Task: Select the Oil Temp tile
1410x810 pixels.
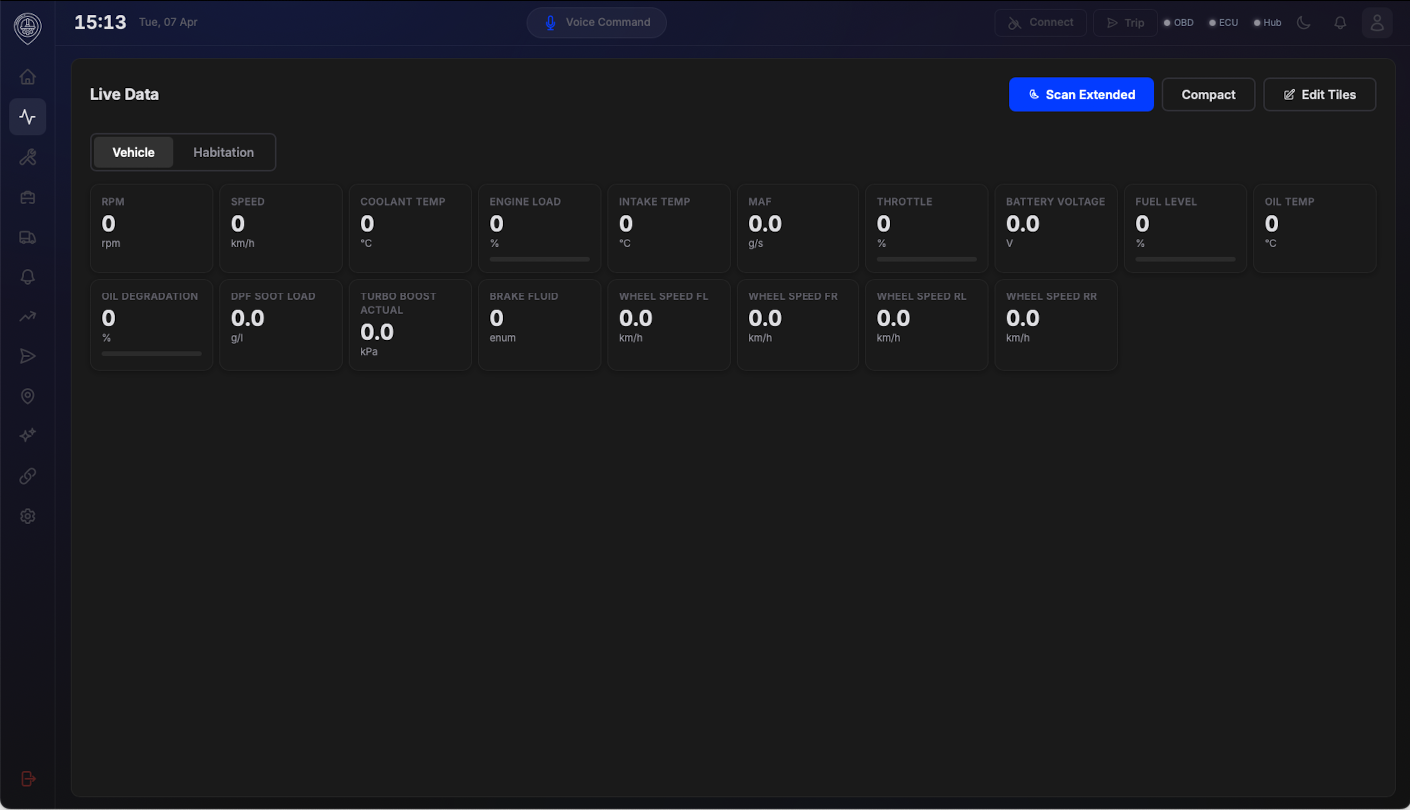Action: [1315, 228]
